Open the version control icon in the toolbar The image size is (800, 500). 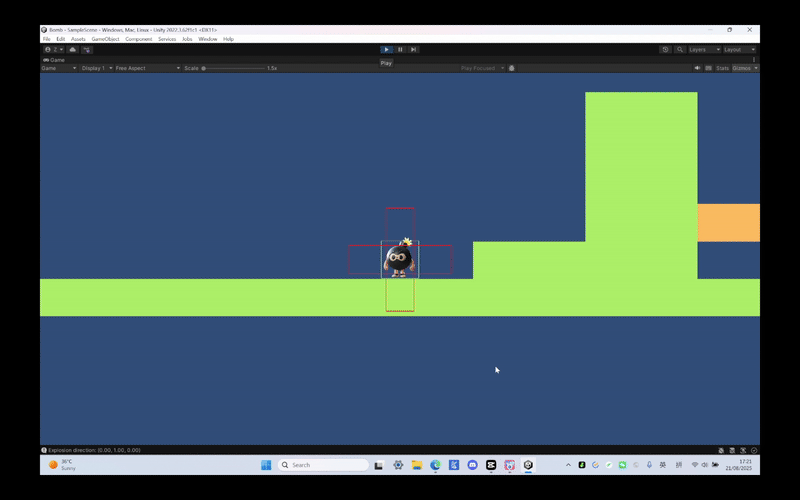[87, 49]
